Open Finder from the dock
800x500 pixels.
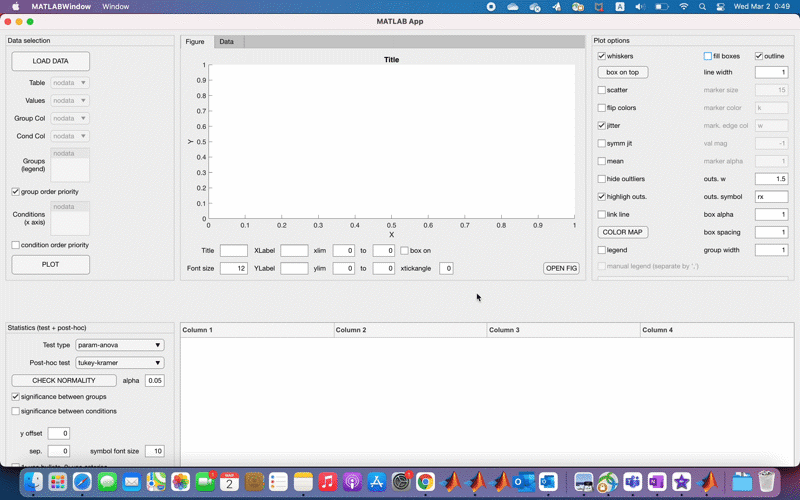[x=34, y=483]
